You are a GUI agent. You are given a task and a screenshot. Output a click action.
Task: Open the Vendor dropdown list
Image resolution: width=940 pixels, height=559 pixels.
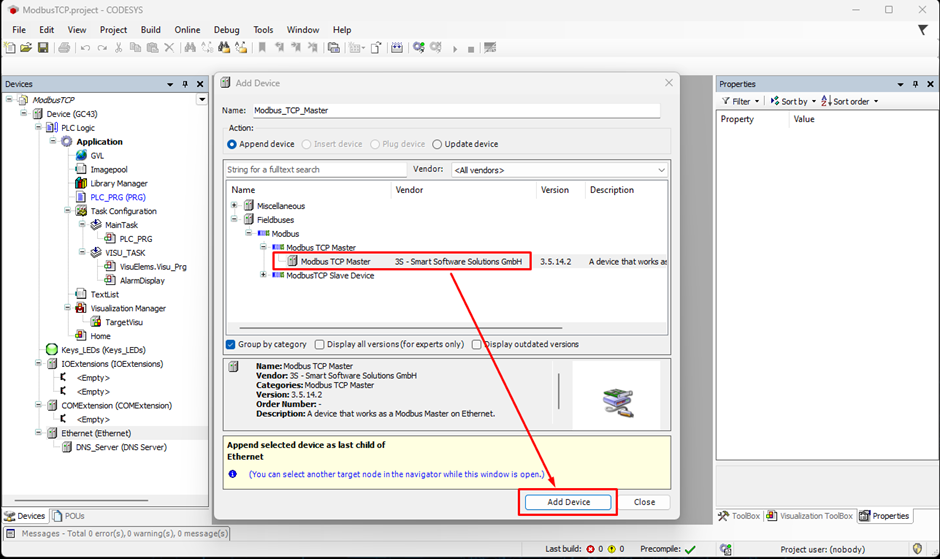(x=661, y=170)
